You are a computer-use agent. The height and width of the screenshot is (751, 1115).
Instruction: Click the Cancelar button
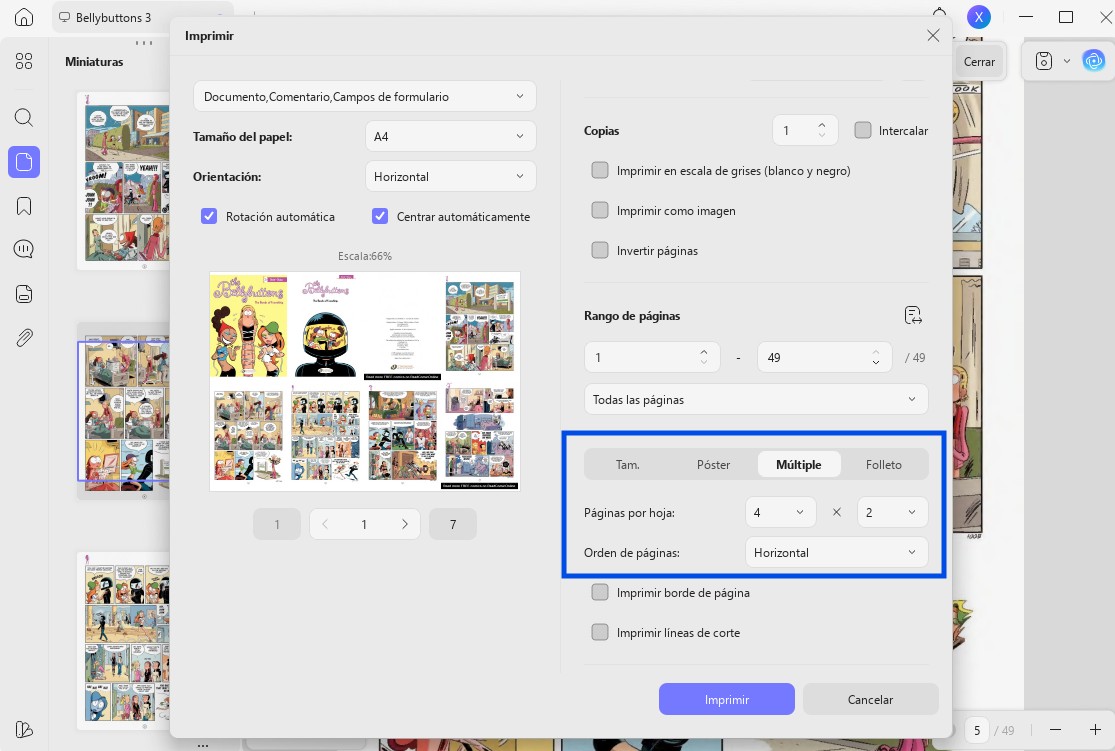[x=870, y=699]
